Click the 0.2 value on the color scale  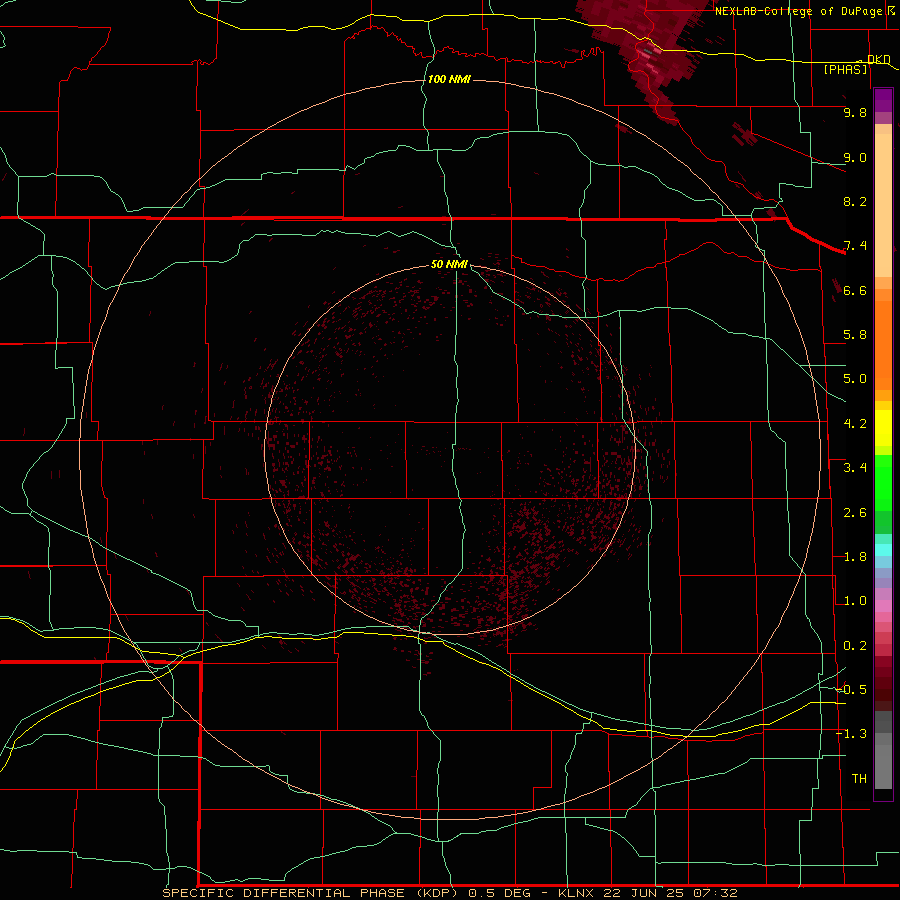855,646
